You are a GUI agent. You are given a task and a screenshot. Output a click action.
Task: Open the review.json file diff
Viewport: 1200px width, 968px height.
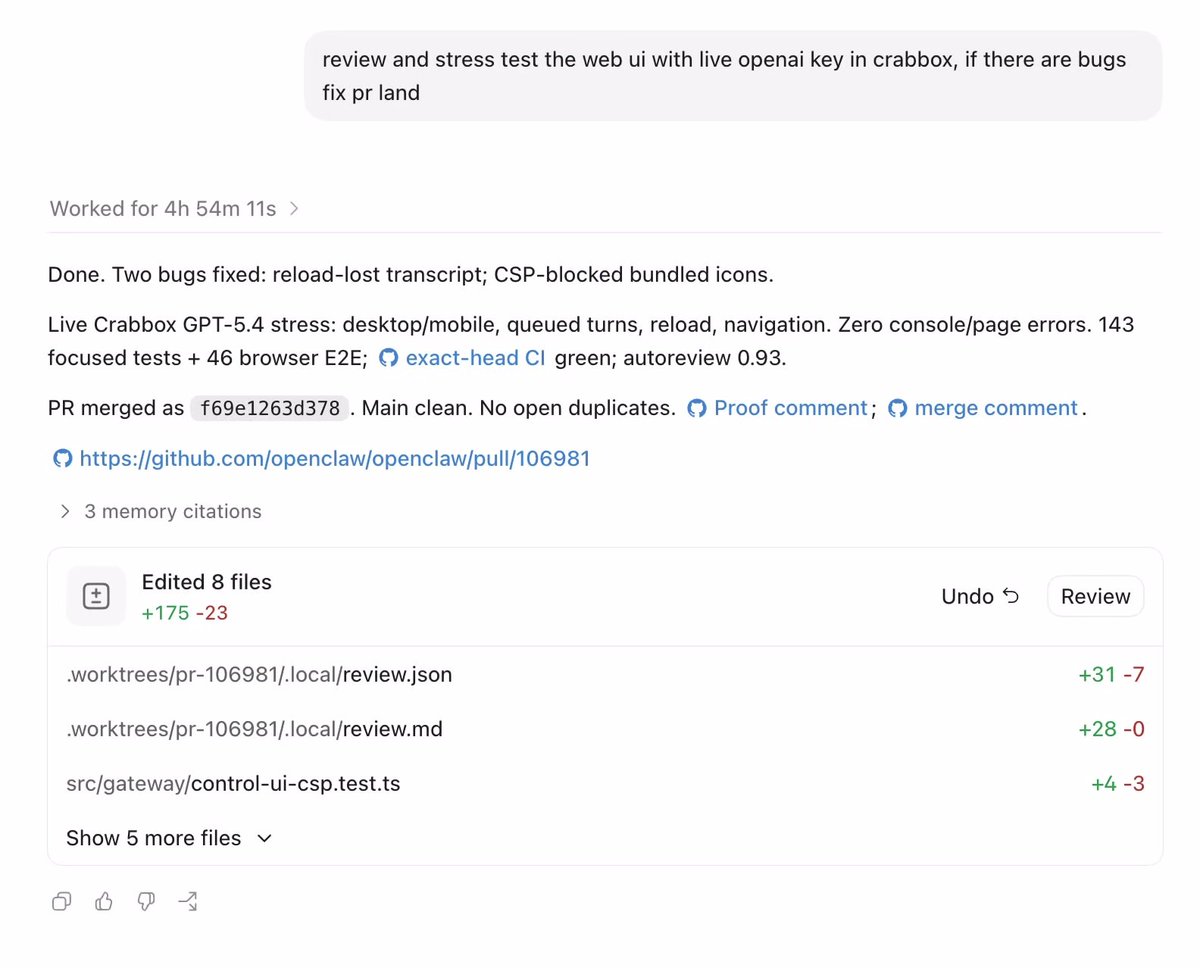click(605, 675)
